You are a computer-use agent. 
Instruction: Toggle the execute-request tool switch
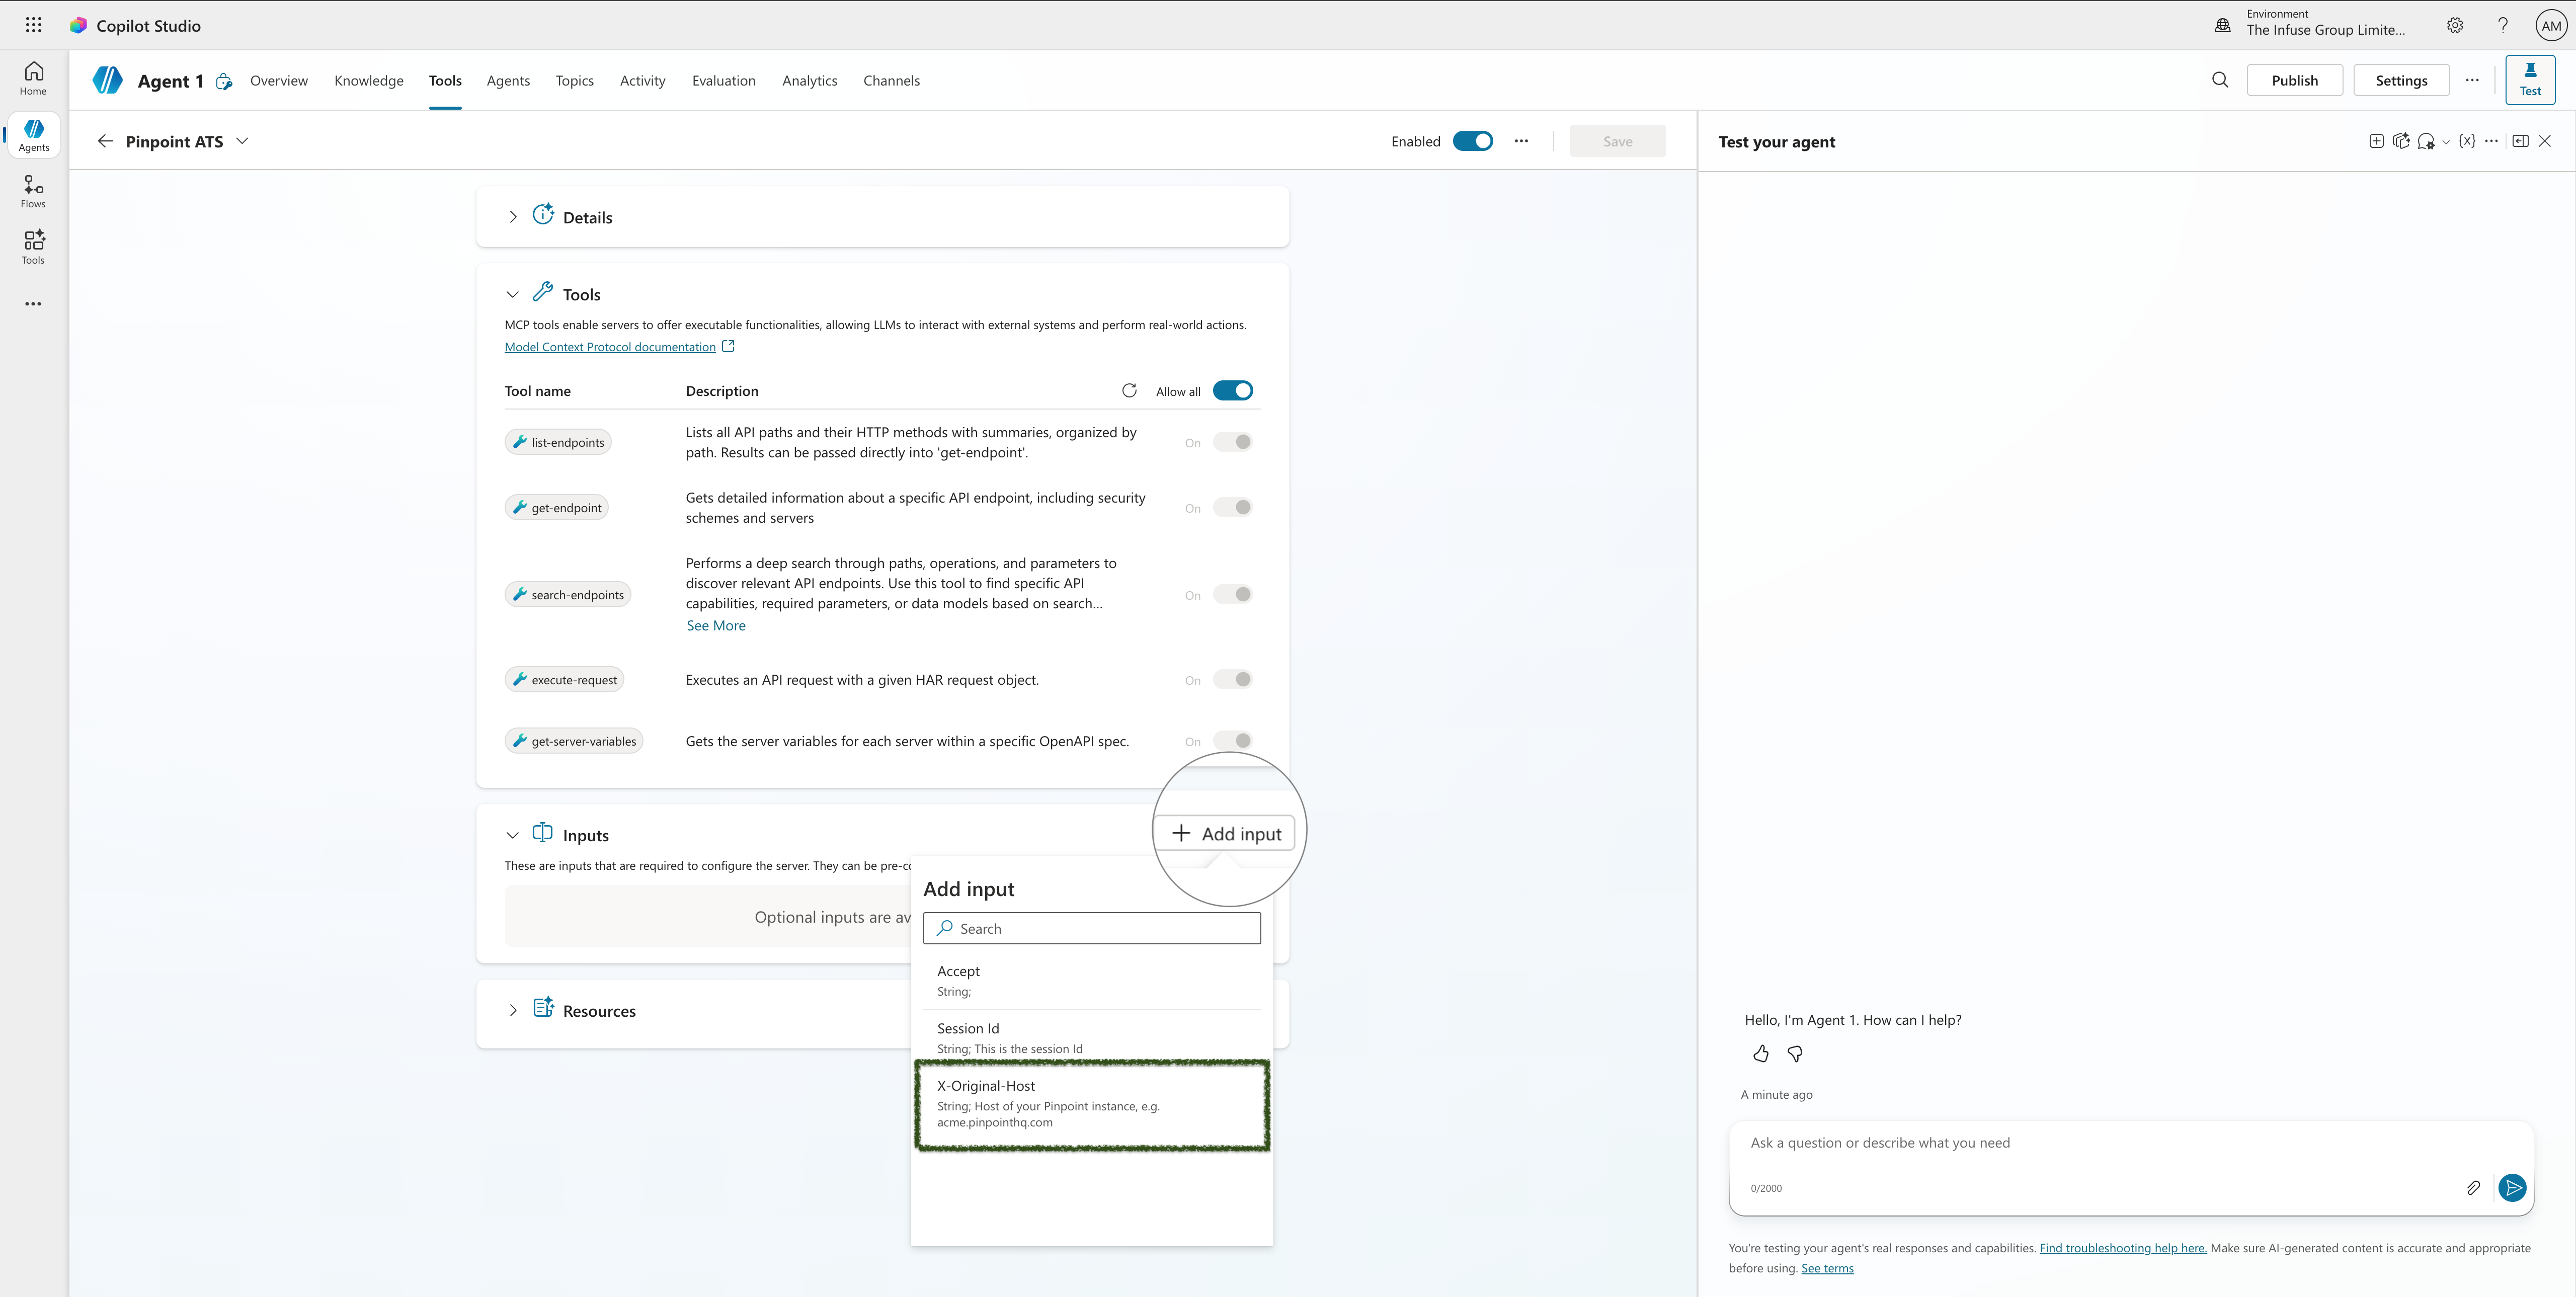click(1232, 679)
